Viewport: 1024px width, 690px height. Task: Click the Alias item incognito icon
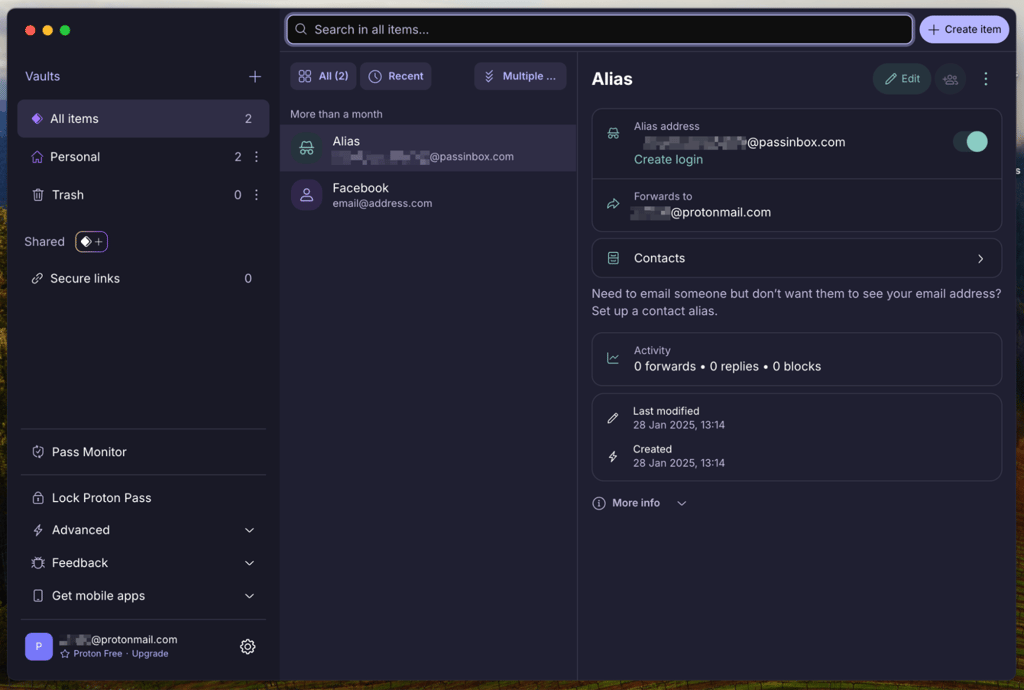pyautogui.click(x=306, y=148)
